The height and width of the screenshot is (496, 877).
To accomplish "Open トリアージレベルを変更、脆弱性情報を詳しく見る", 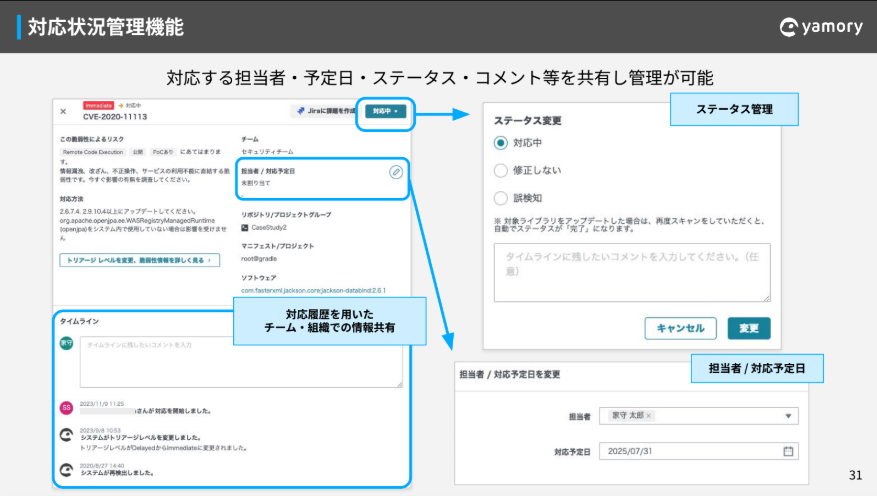I will tap(139, 260).
